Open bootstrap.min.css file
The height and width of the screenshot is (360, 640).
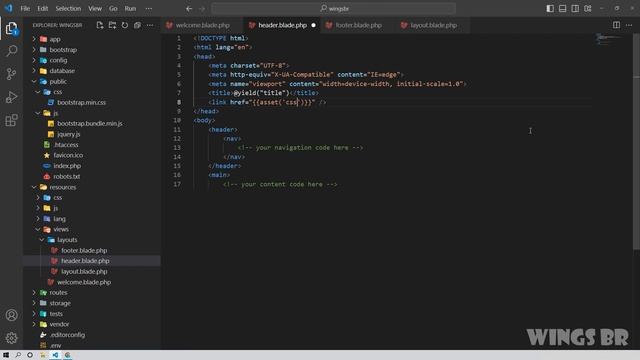tap(82, 102)
